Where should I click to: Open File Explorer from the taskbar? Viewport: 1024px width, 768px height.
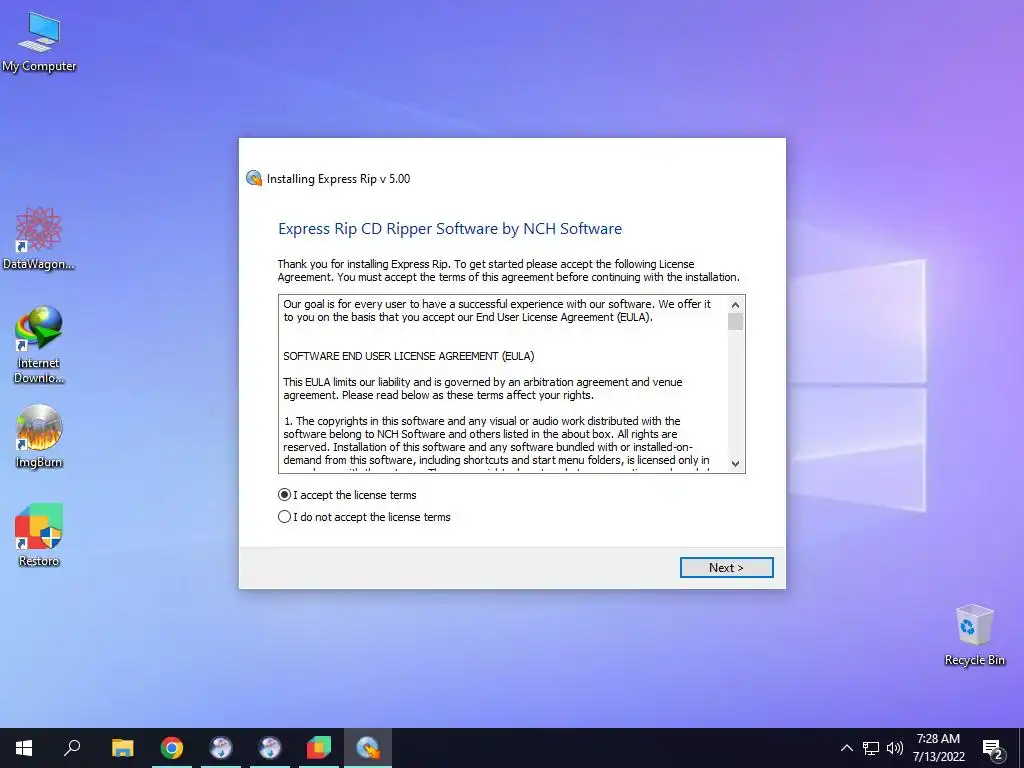click(122, 748)
